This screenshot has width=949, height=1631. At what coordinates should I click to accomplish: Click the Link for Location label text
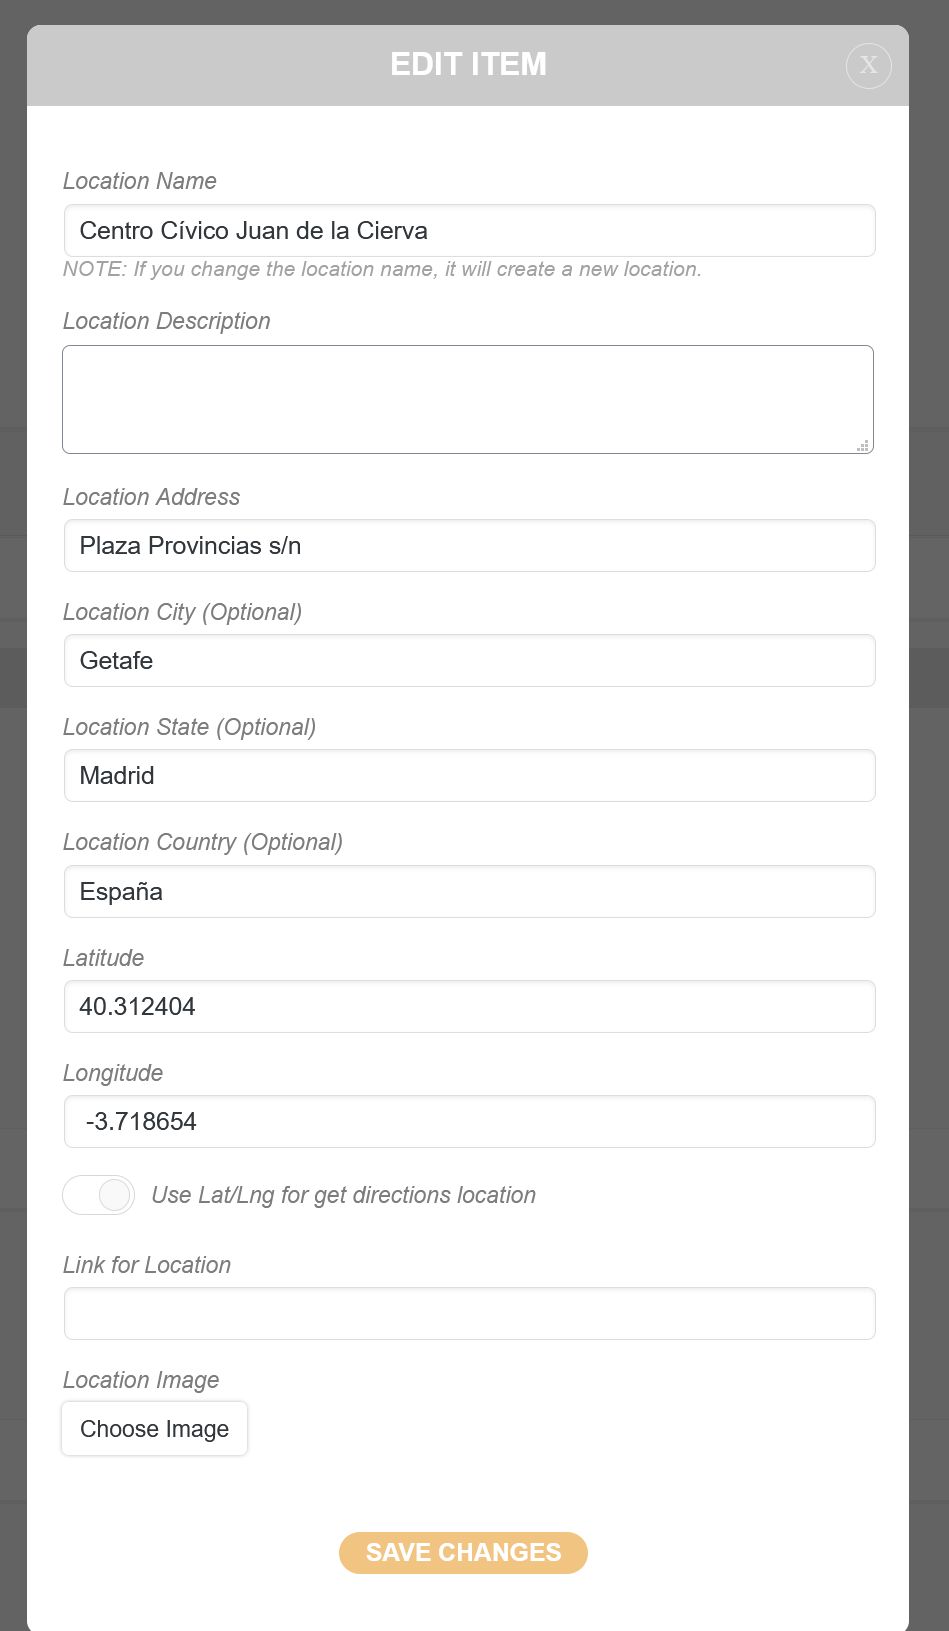(147, 1265)
